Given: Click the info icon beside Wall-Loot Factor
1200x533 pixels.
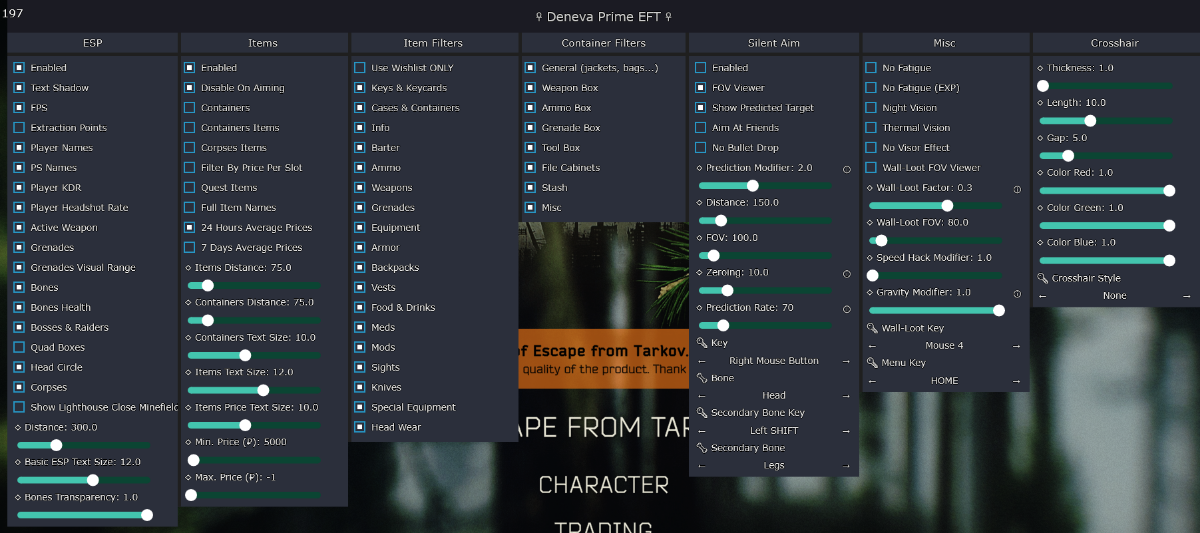Looking at the screenshot, I should pyautogui.click(x=1017, y=188).
